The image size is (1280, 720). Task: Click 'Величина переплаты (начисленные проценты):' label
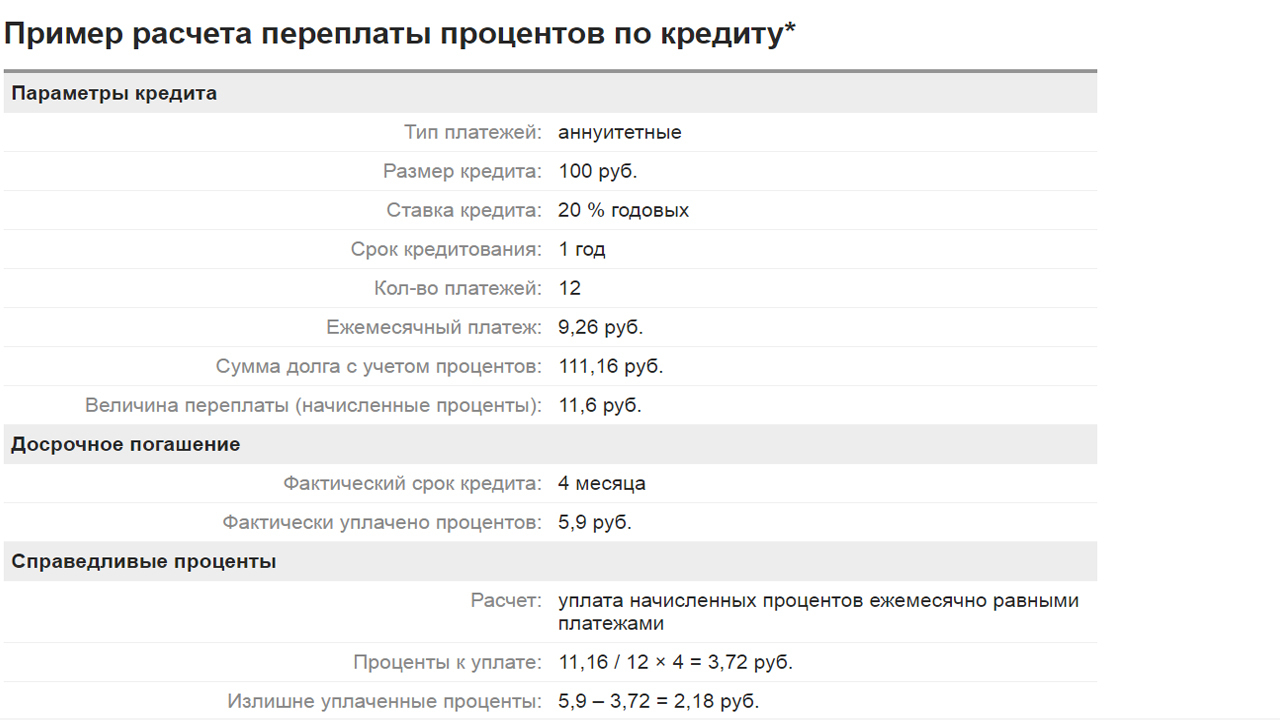point(314,405)
